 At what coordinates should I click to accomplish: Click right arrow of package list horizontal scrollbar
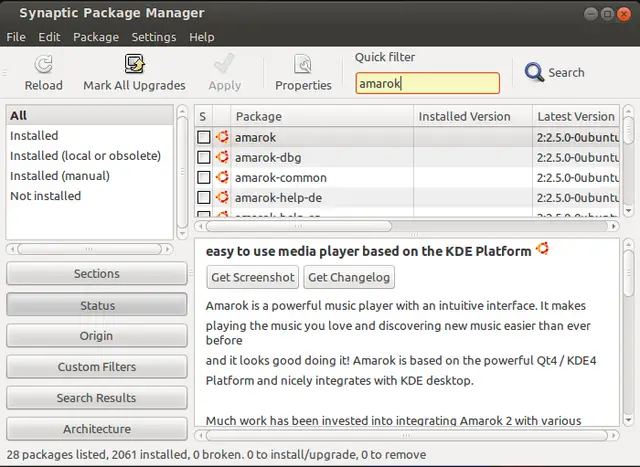pos(613,226)
